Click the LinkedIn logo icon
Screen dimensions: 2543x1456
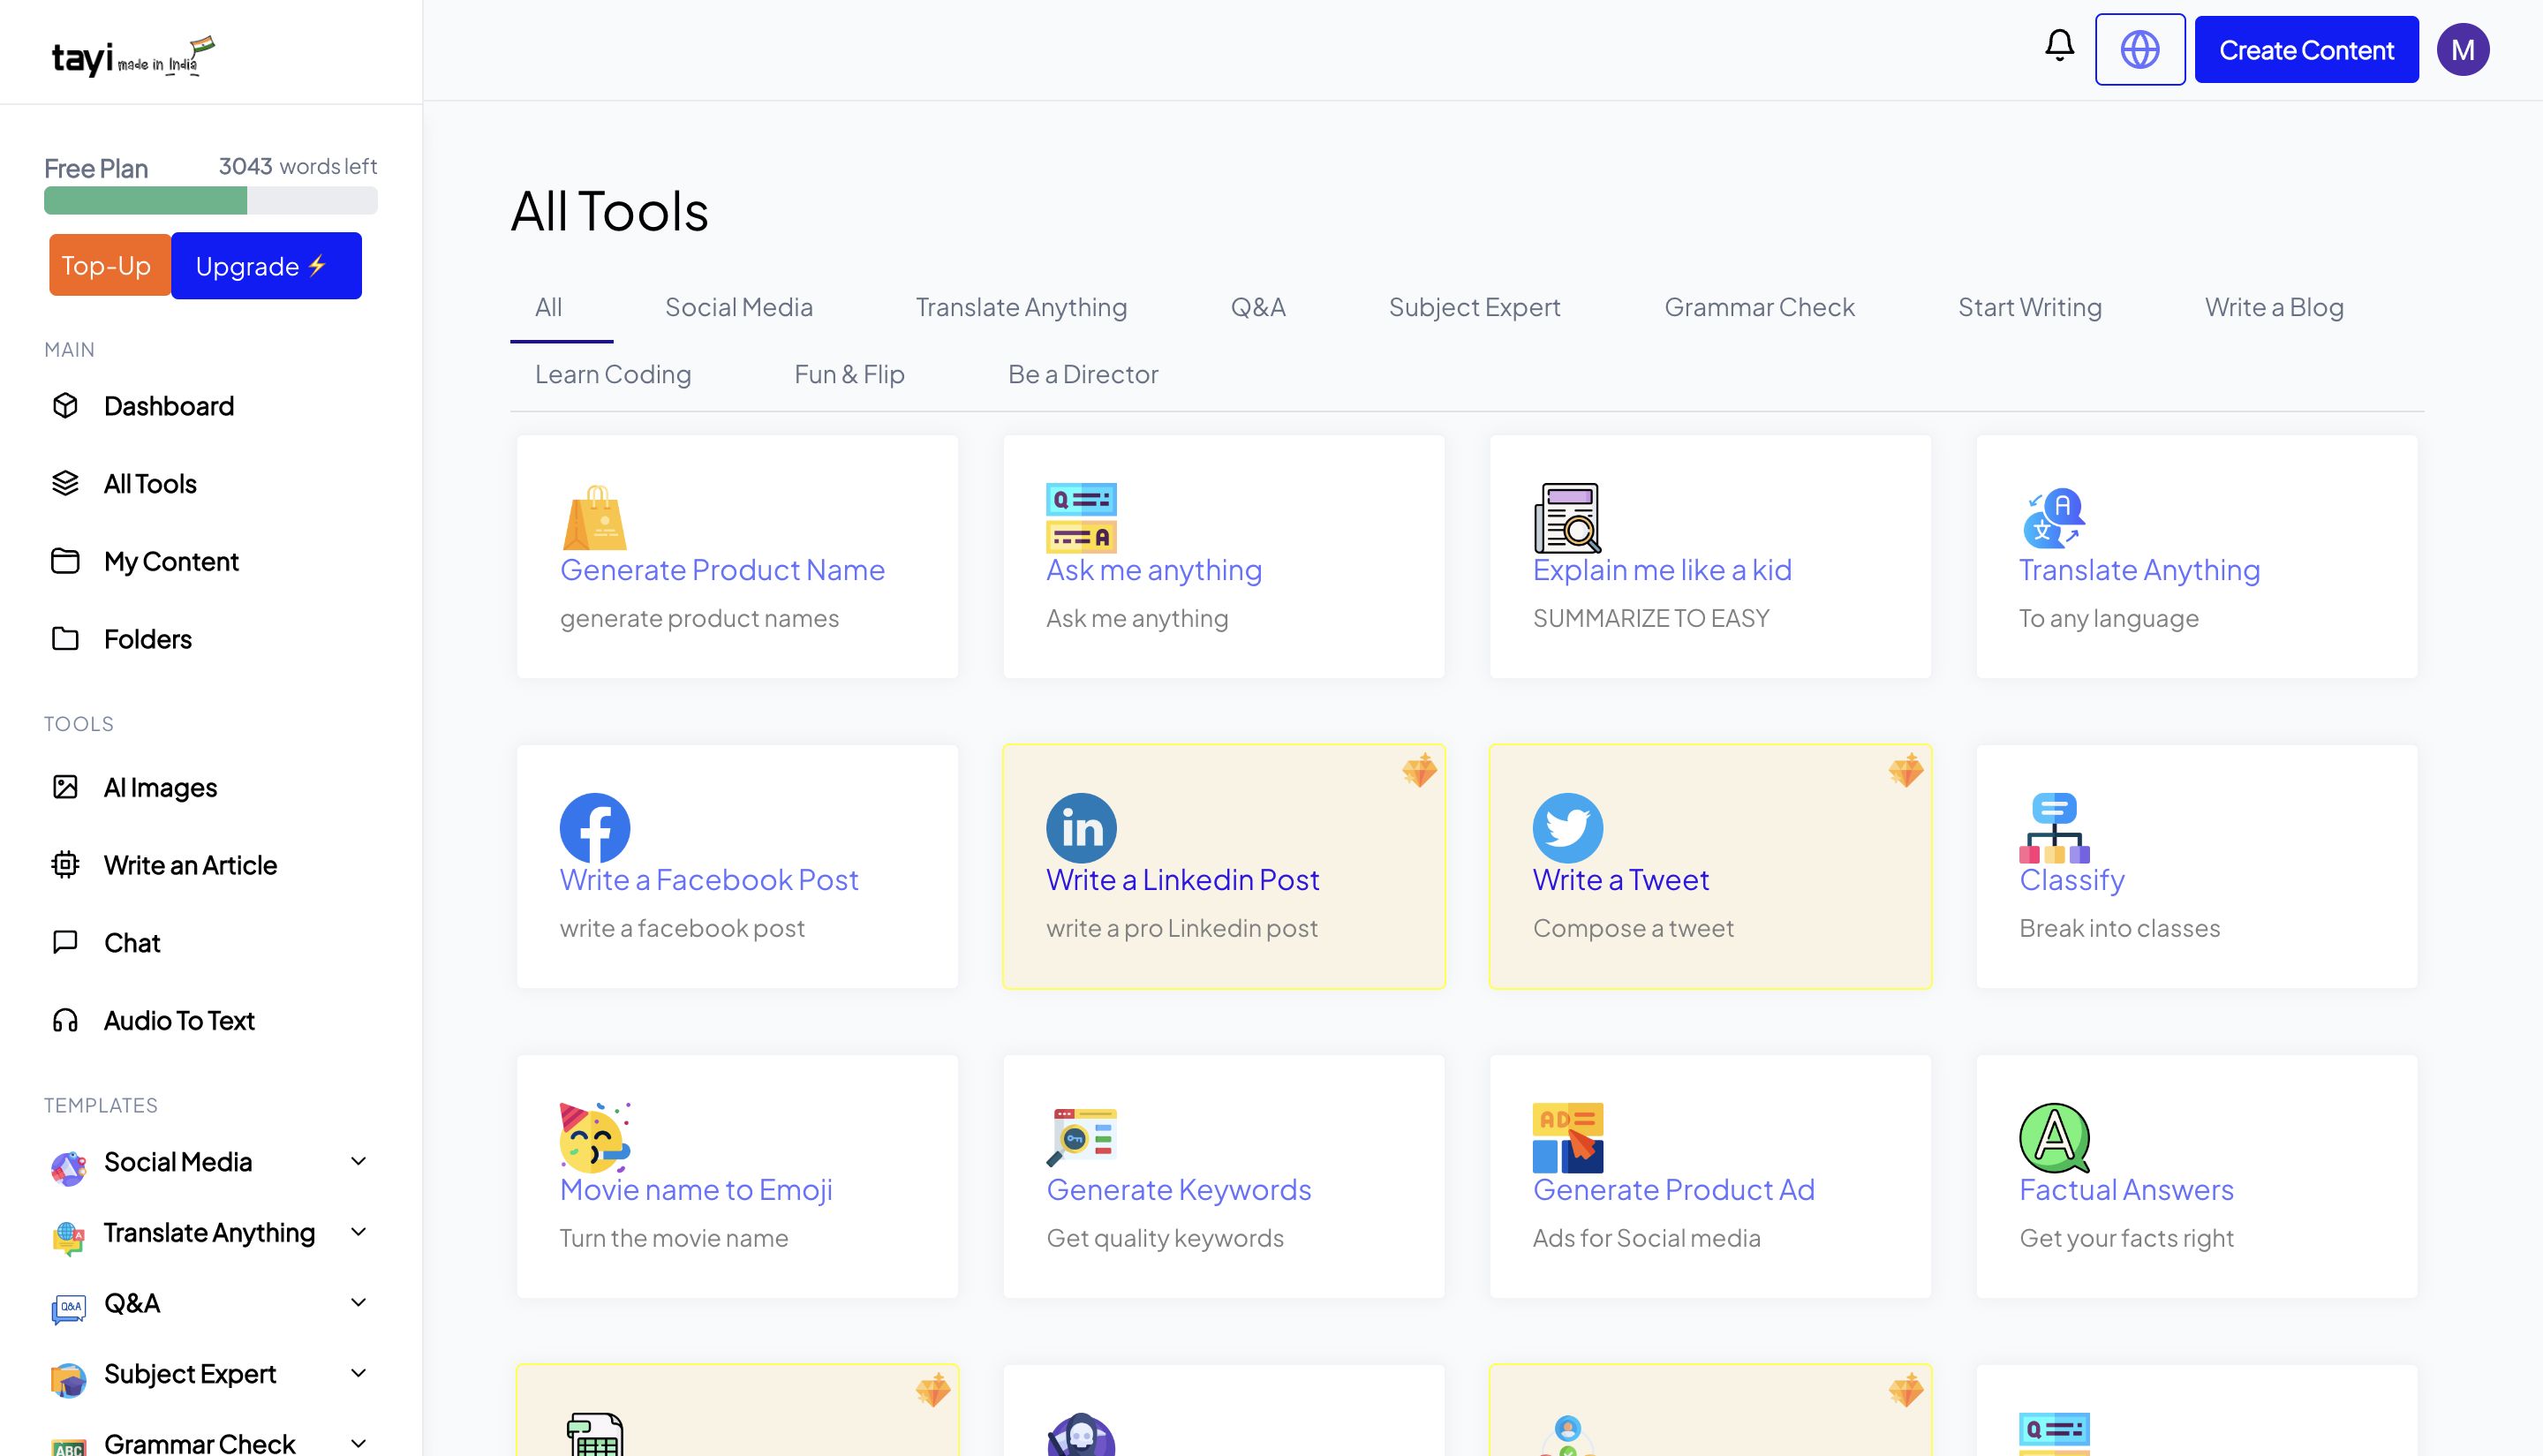point(1081,828)
